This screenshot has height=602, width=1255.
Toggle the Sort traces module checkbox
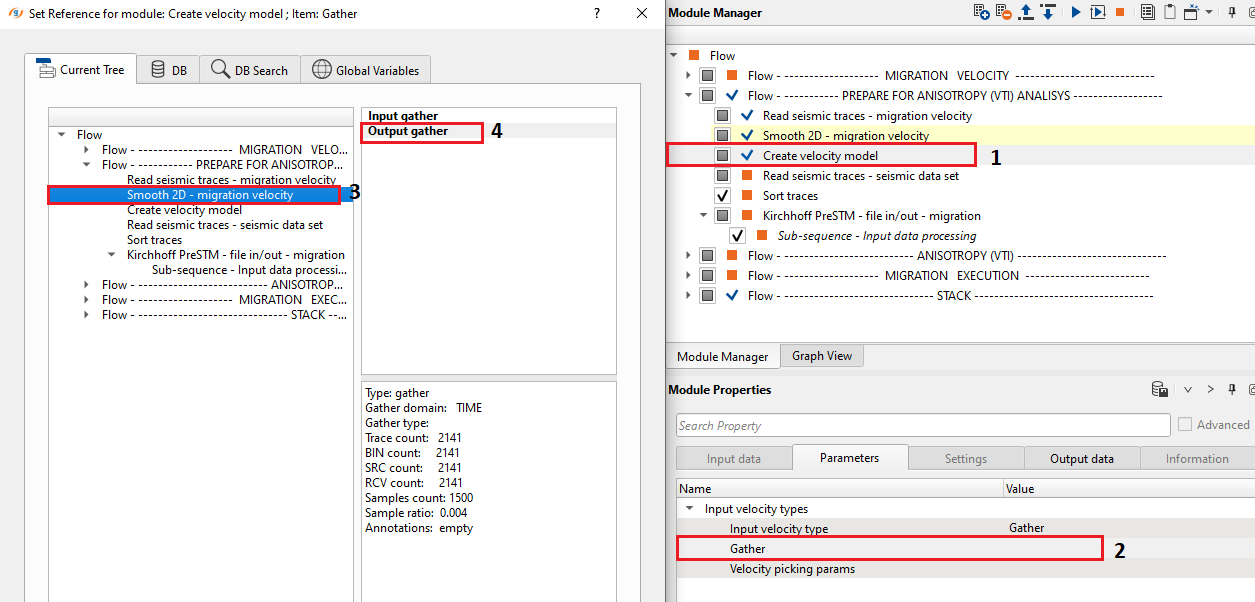(722, 196)
